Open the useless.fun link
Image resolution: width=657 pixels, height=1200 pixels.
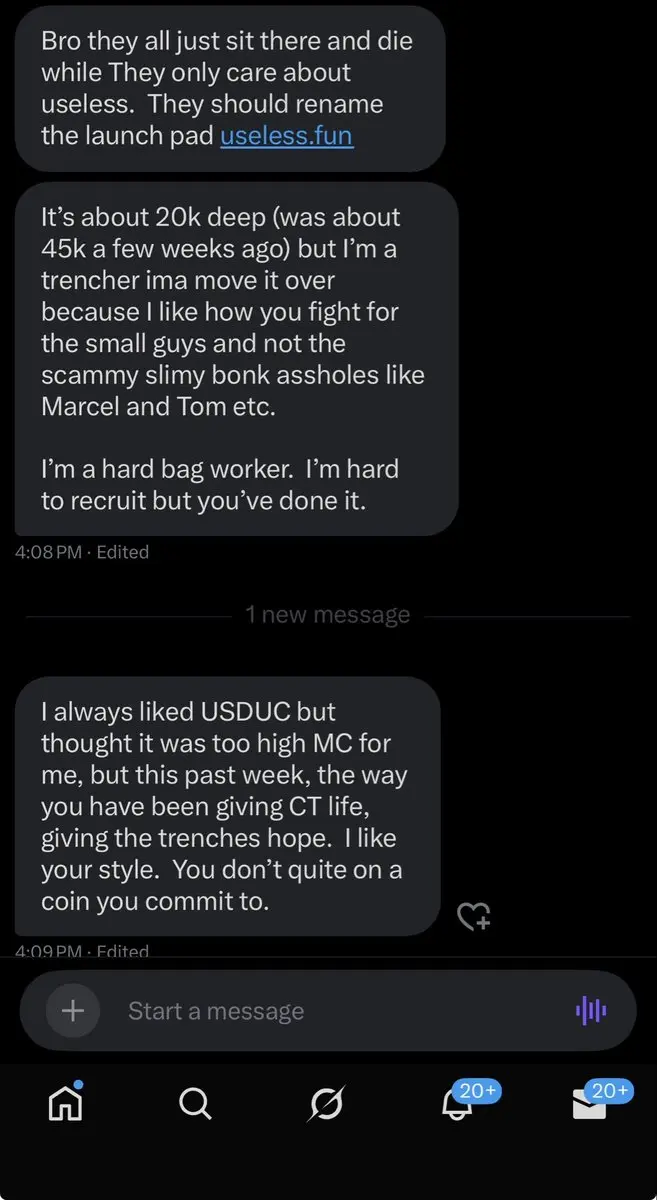(x=286, y=135)
